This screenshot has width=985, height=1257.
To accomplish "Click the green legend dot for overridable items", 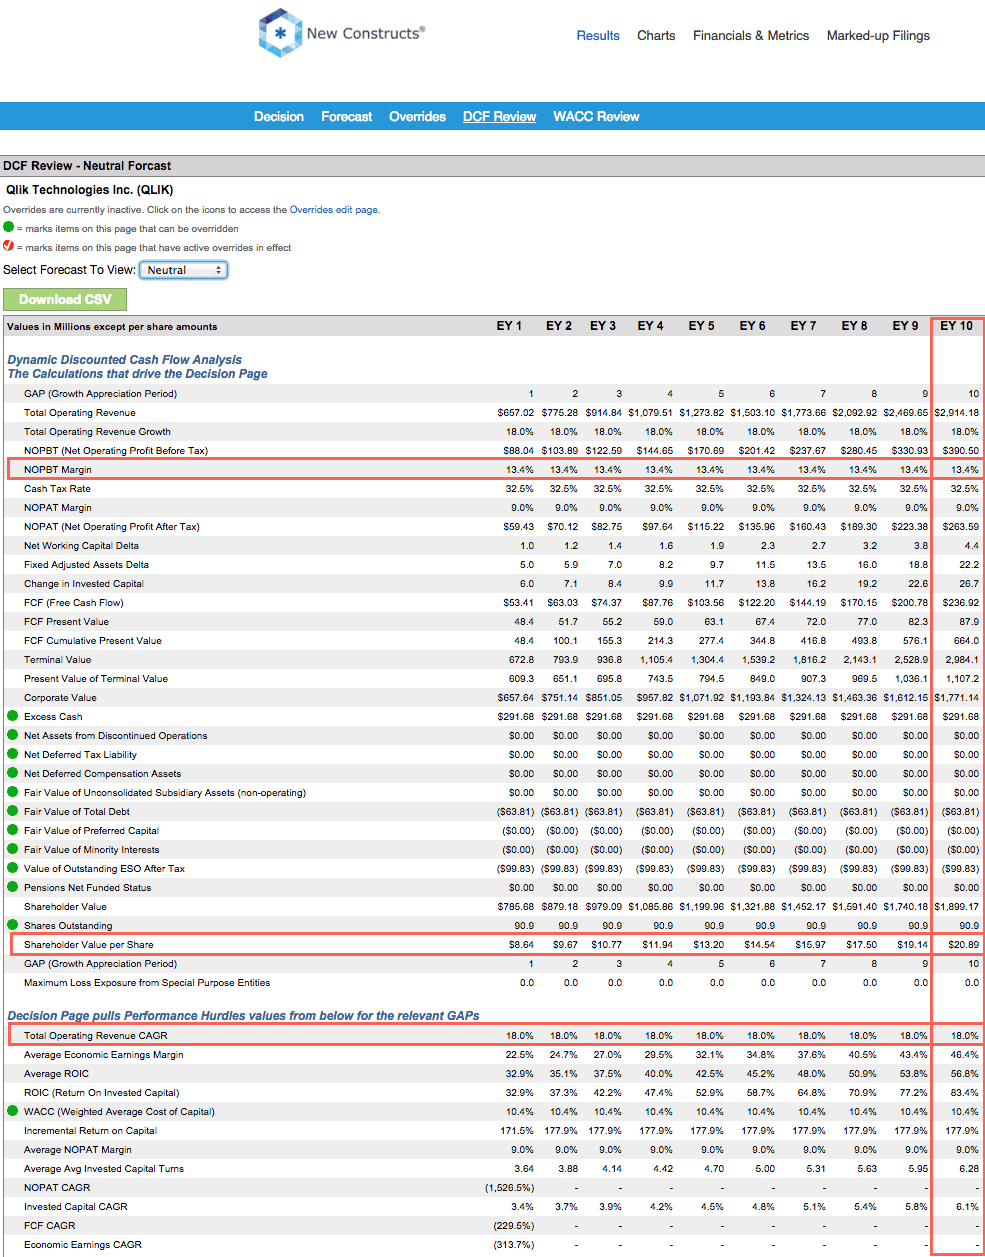I will click(9, 228).
